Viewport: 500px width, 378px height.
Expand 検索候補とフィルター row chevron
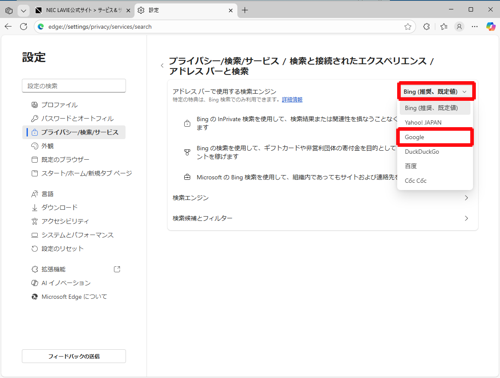click(466, 218)
